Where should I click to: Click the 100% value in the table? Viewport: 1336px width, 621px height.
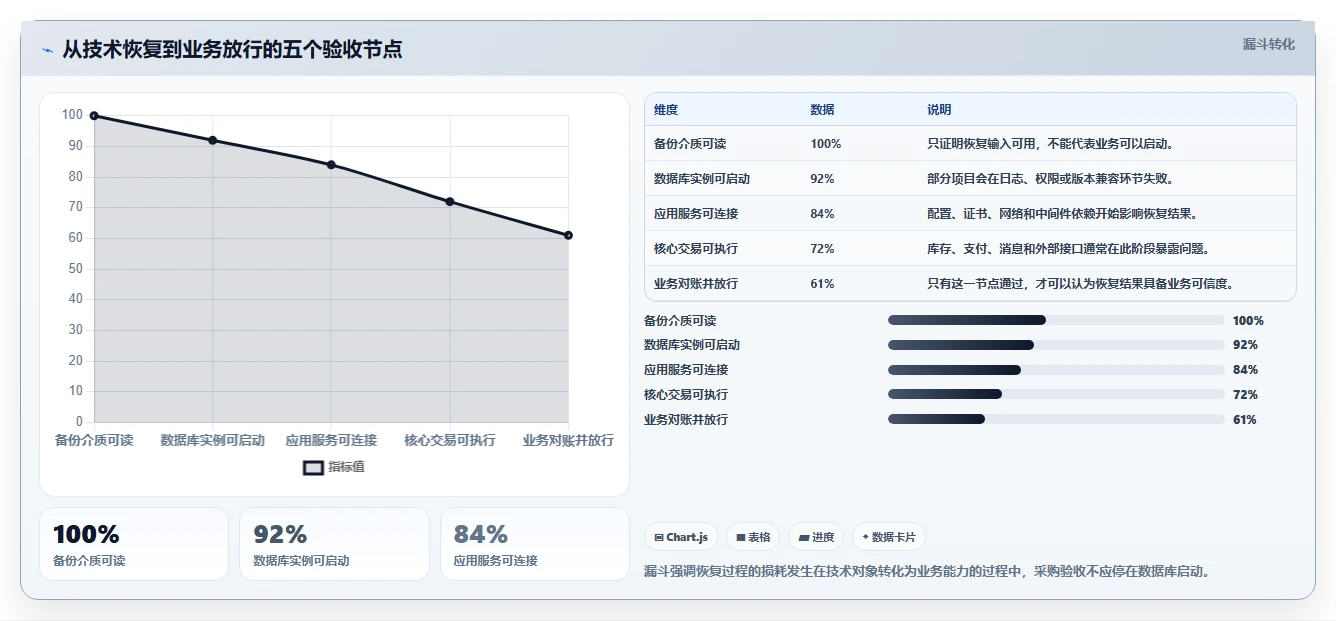pos(826,144)
